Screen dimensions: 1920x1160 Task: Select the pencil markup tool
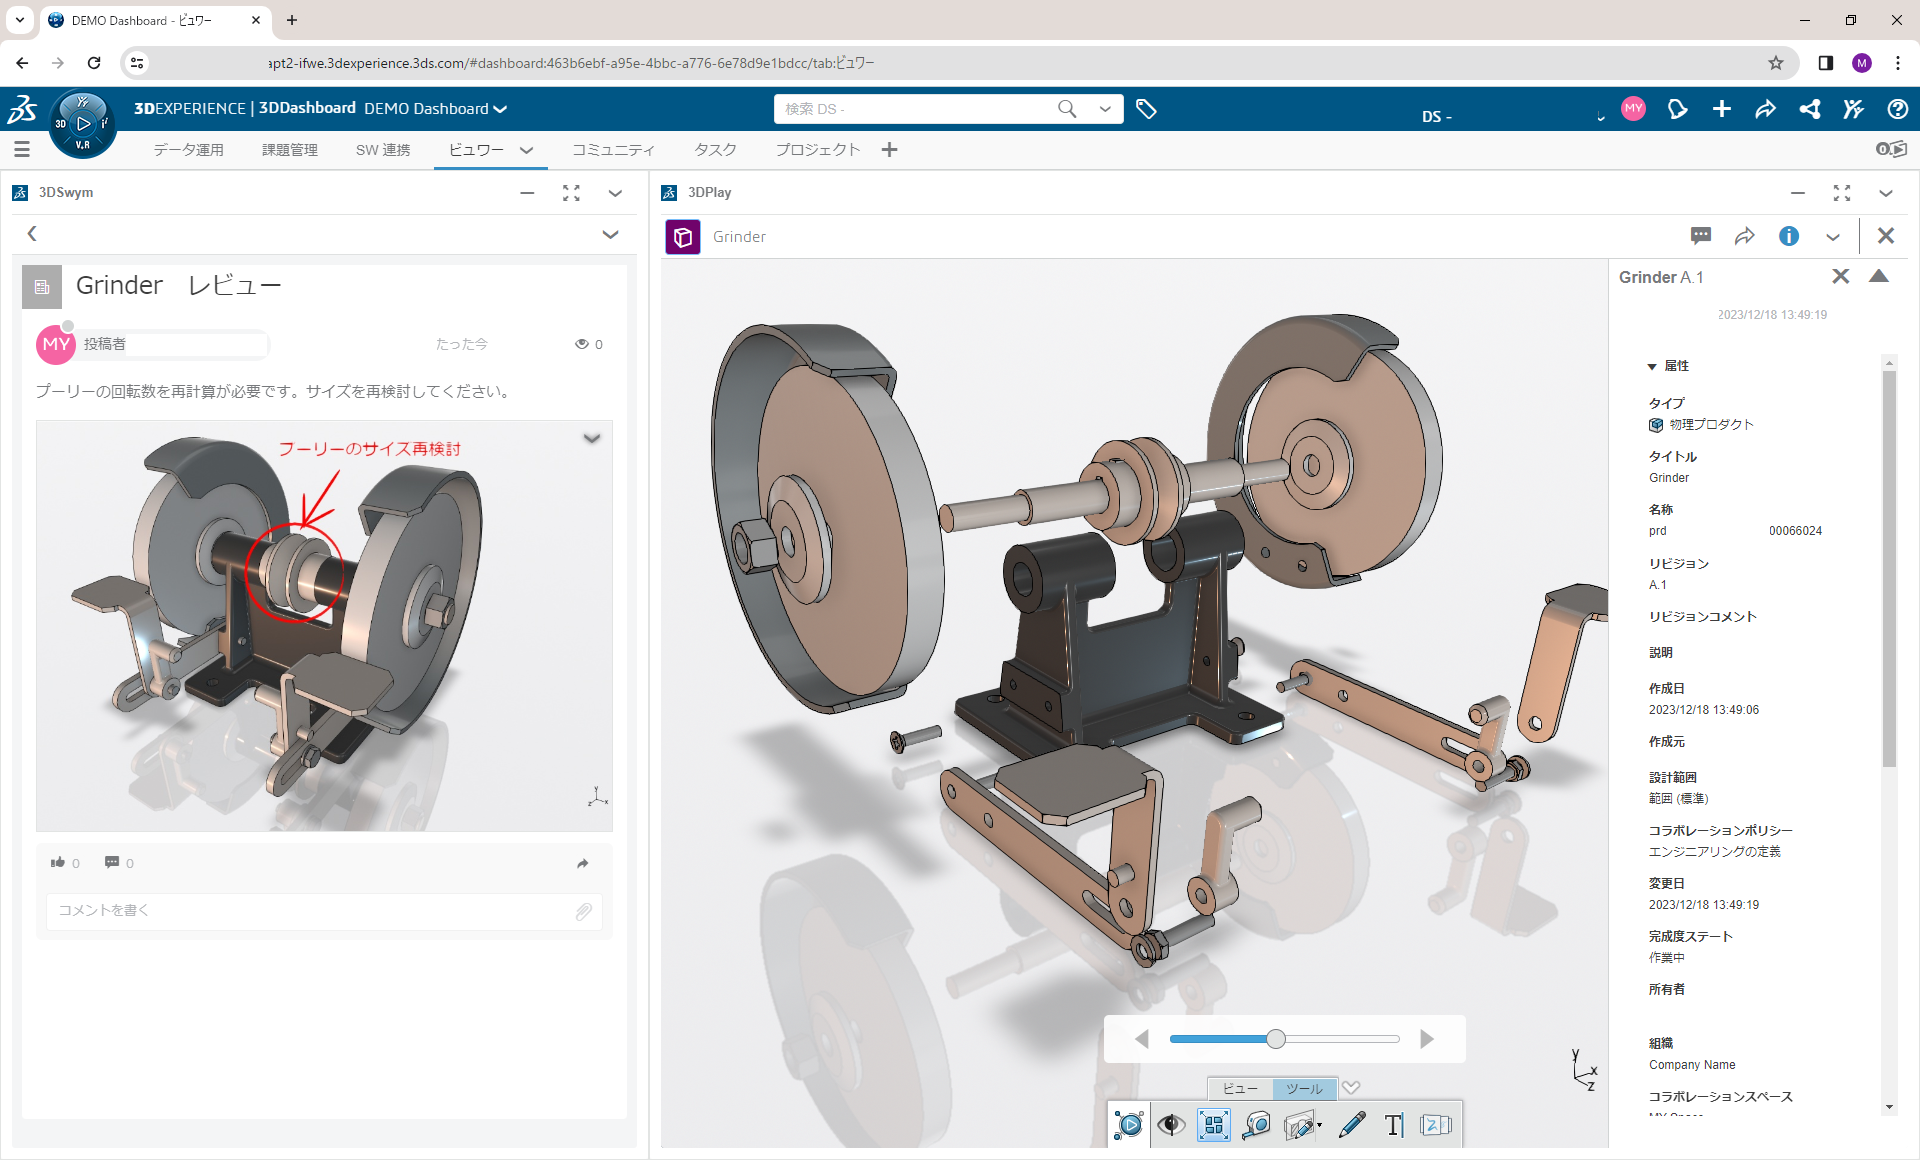1351,1125
